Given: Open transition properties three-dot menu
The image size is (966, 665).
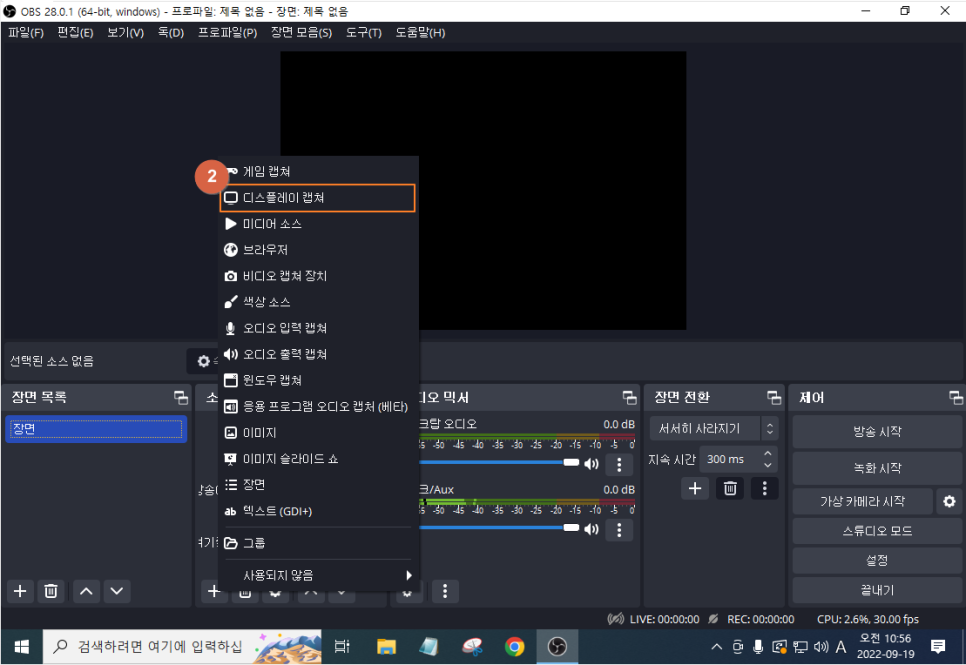Looking at the screenshot, I should (765, 489).
